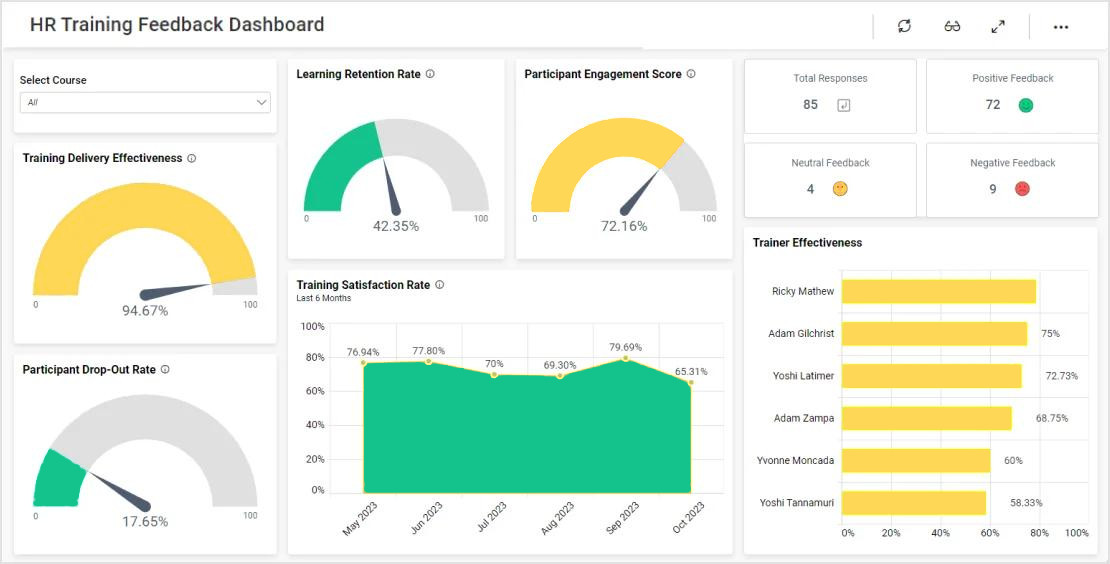Click the 75% label for Adam Gilchrist

(1051, 334)
